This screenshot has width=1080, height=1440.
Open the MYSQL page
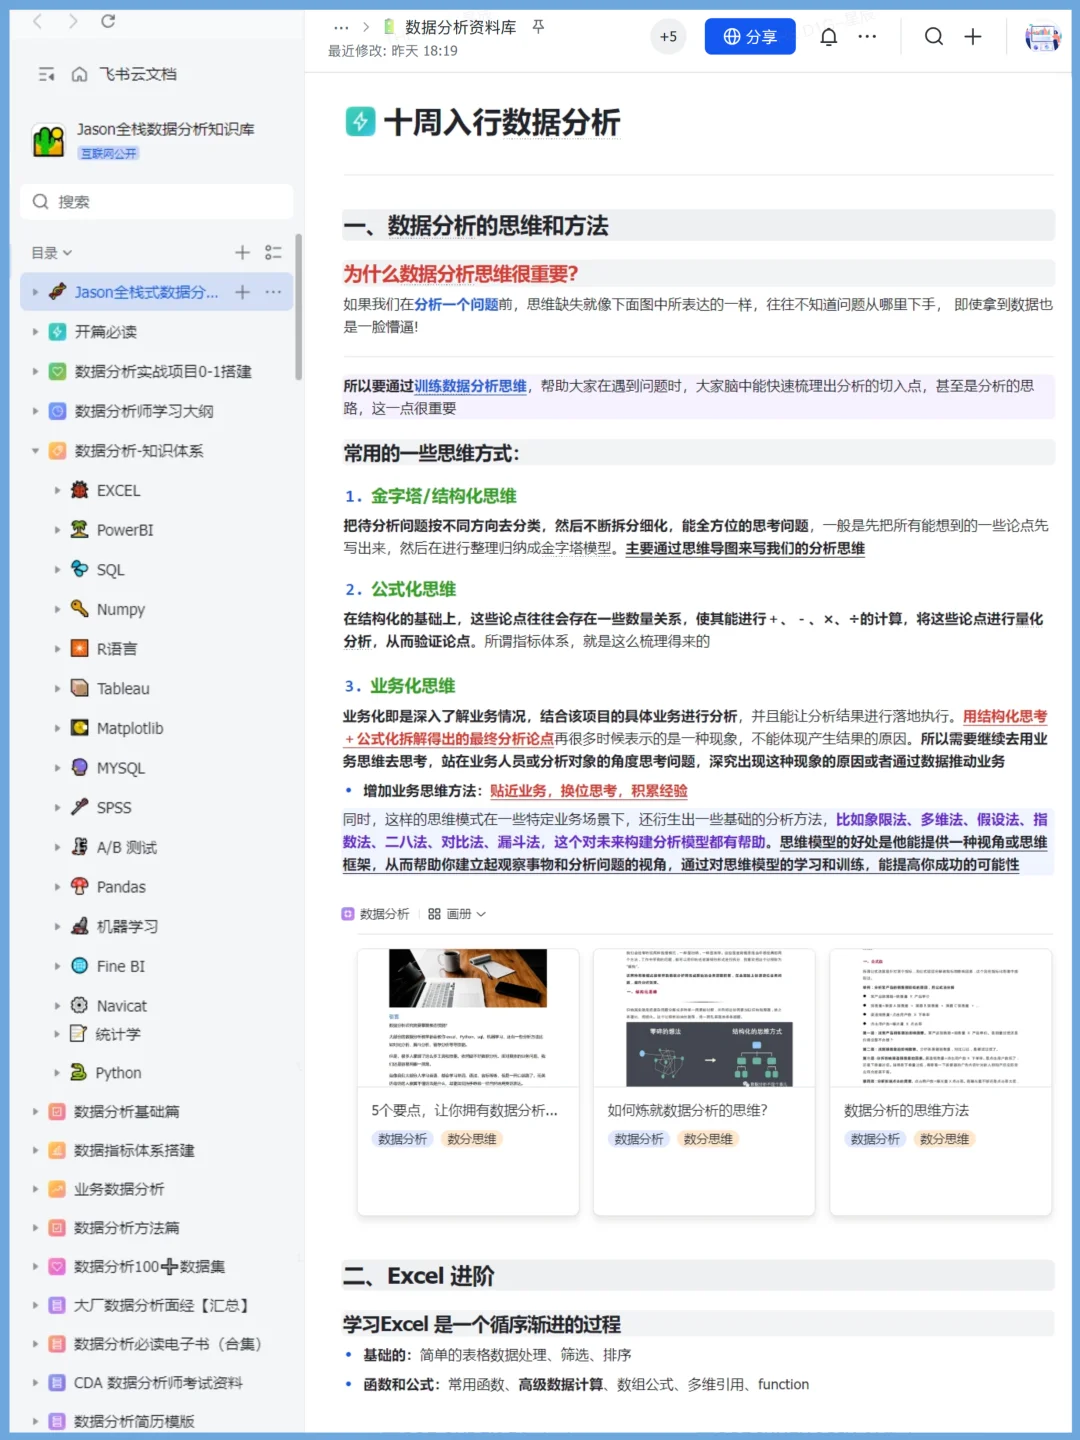[120, 768]
